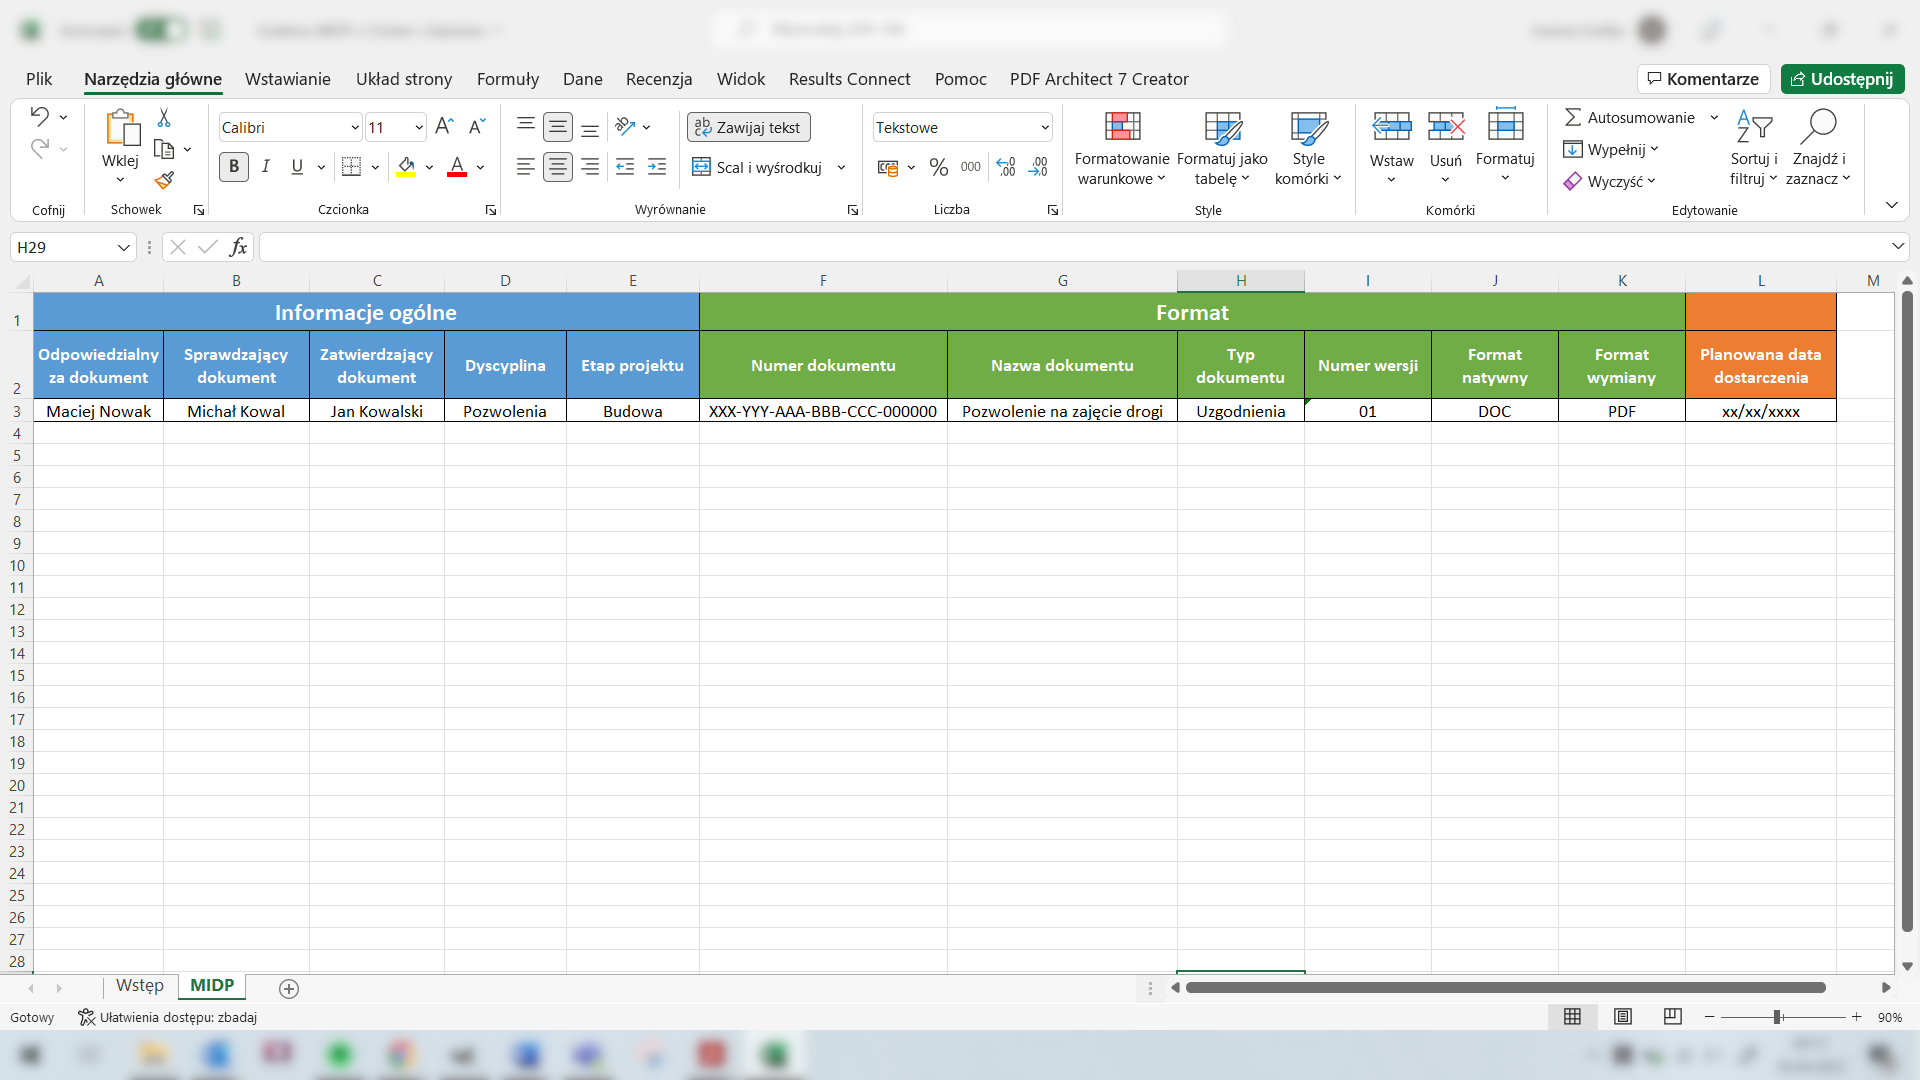This screenshot has width=1920, height=1080.
Task: Open the Tekstowe number format dropdown
Action: point(1044,128)
